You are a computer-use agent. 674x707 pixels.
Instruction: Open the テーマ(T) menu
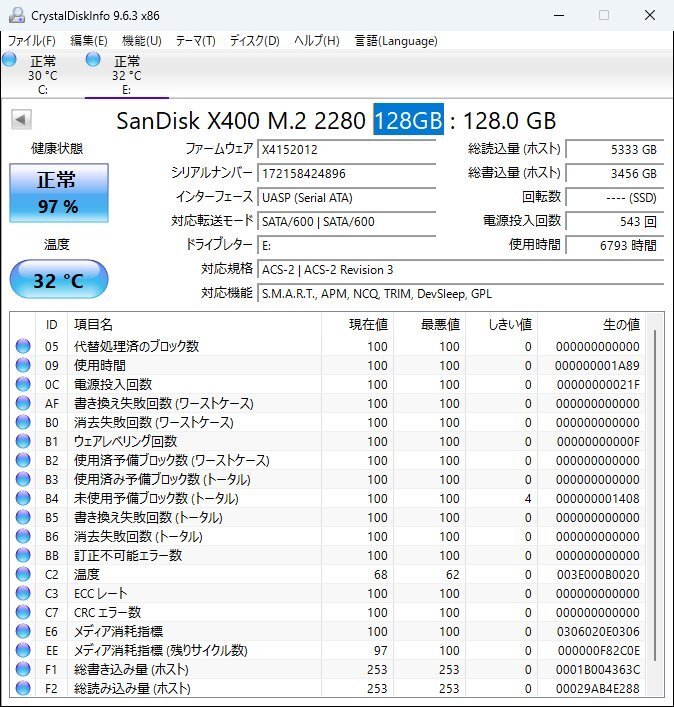(195, 41)
